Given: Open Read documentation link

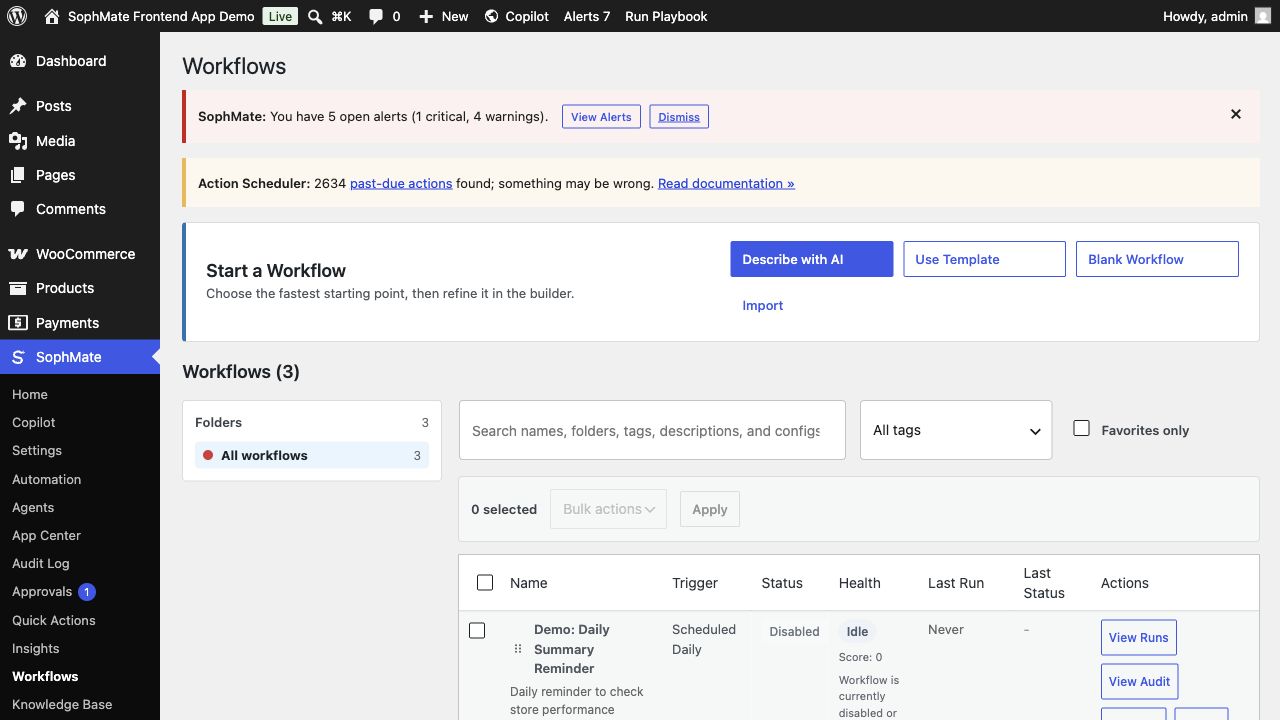Looking at the screenshot, I should (x=726, y=183).
